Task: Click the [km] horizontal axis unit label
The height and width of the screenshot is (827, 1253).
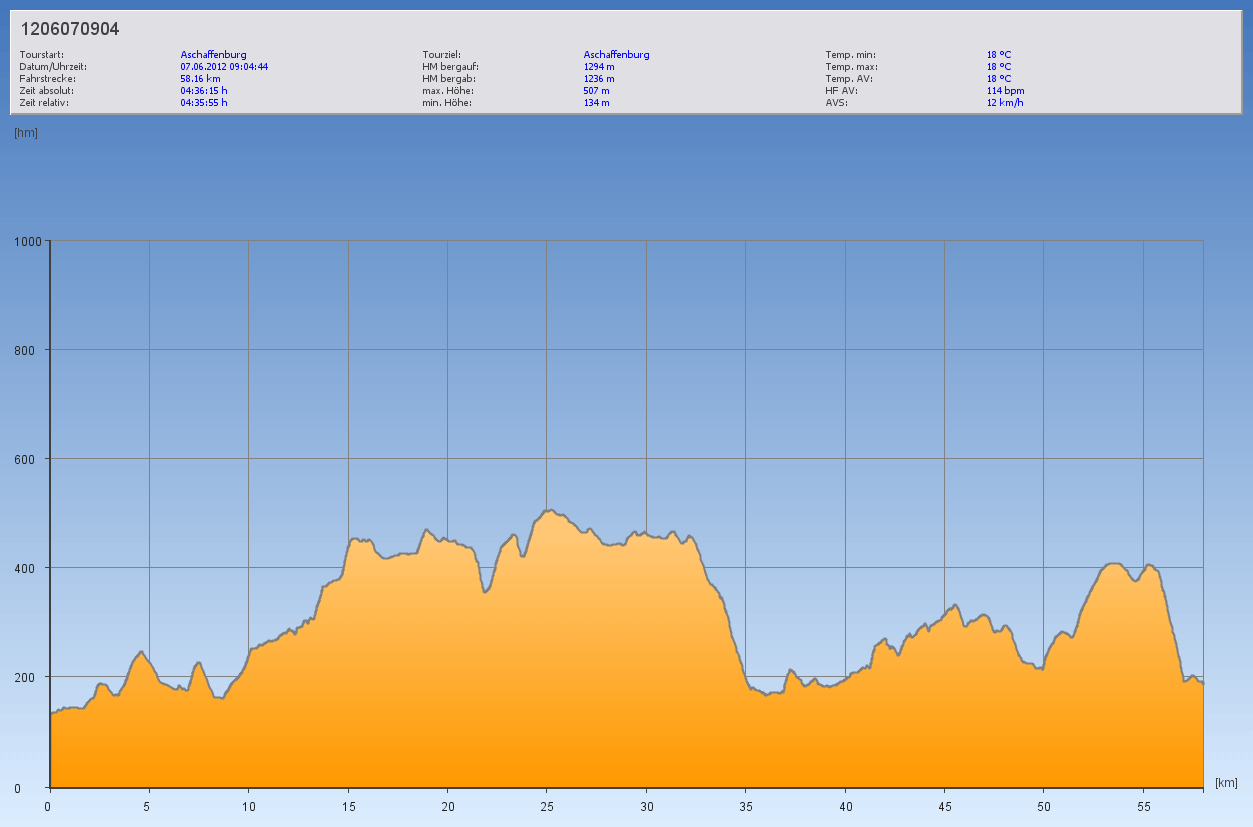Action: click(1226, 782)
